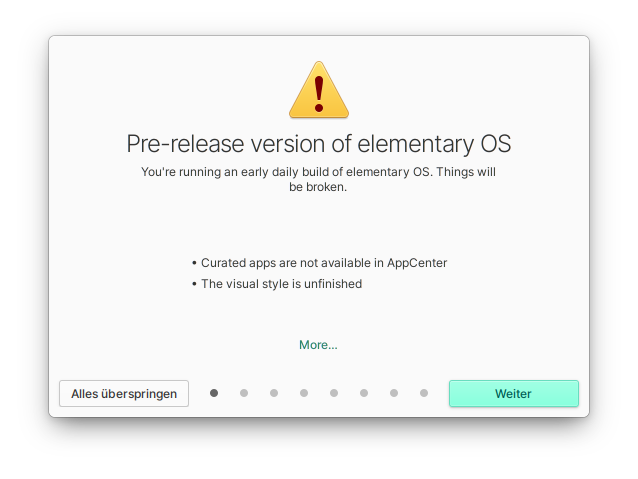Click the word AppCenter in the bullet list

point(417,263)
